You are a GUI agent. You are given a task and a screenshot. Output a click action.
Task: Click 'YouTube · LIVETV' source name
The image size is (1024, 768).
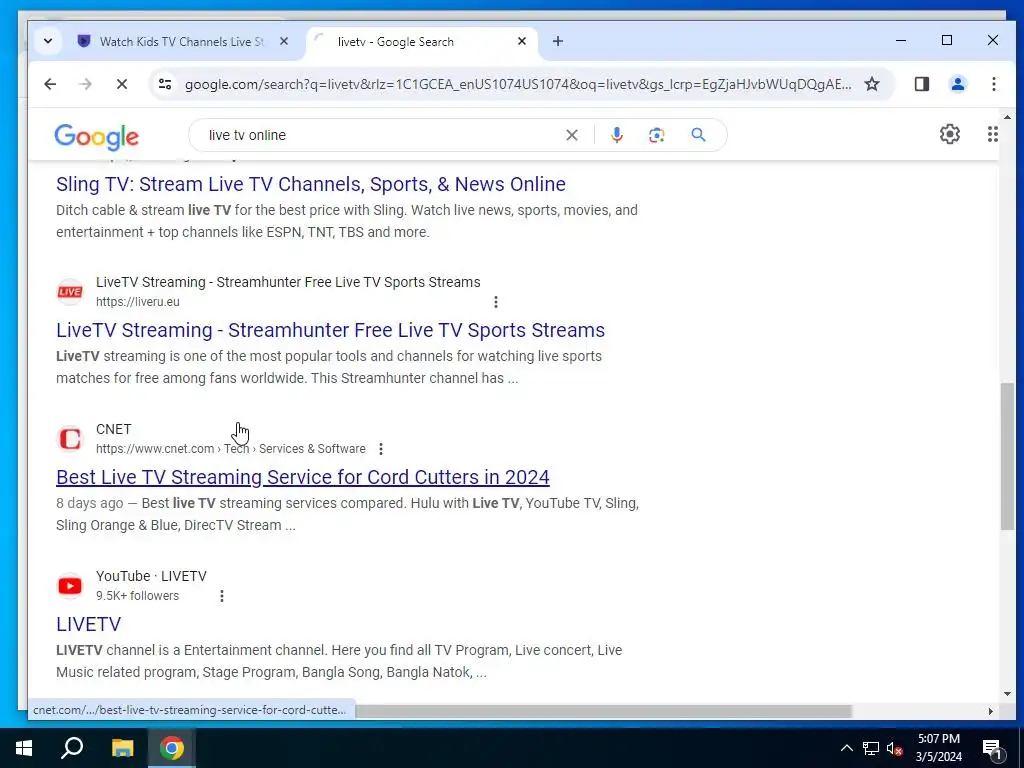[x=151, y=576]
